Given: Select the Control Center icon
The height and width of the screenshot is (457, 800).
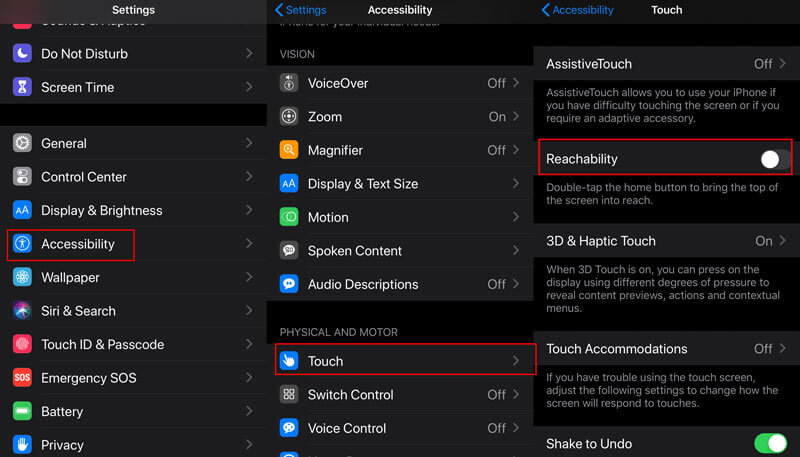Looking at the screenshot, I should (x=22, y=176).
